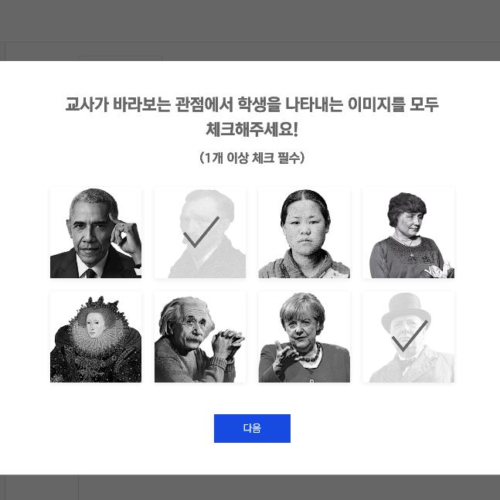500x500 pixels.
Task: Select the suited man touching his temple
Action: 96,233
